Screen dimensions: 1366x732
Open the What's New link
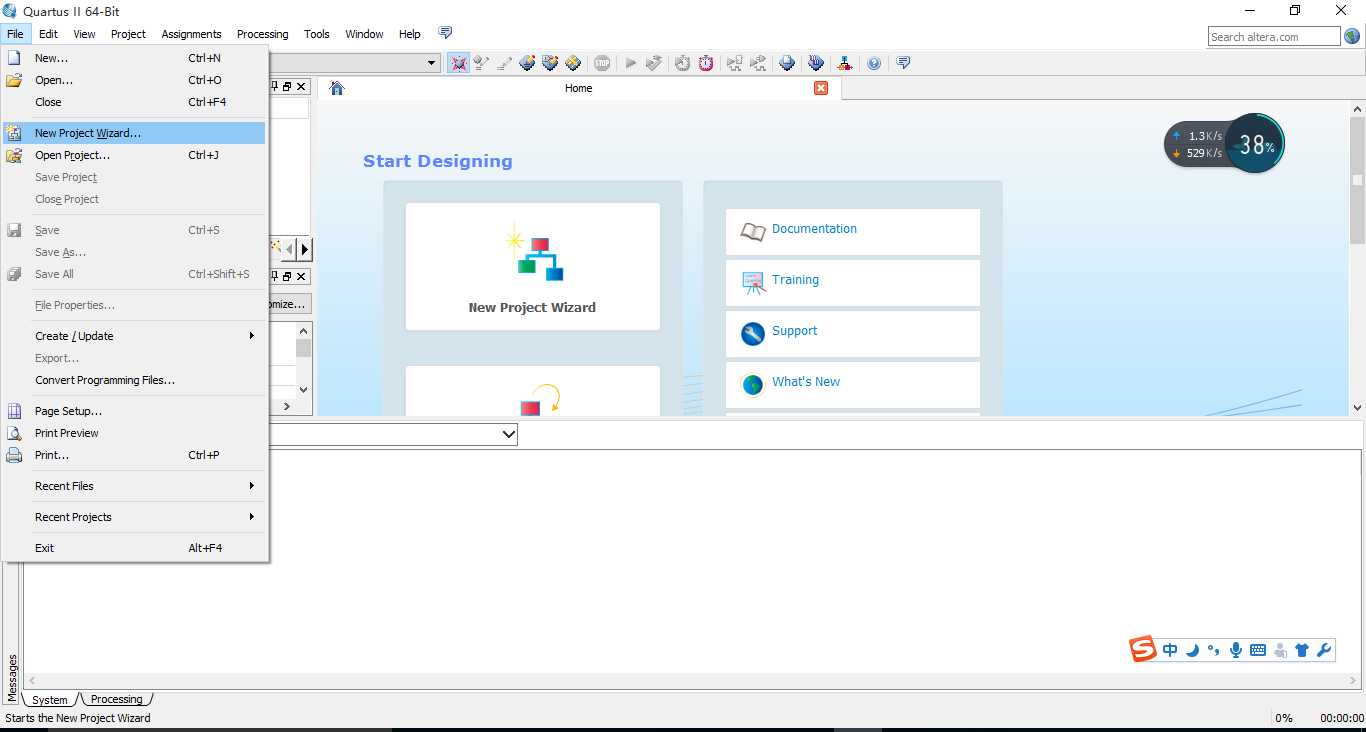click(x=806, y=382)
